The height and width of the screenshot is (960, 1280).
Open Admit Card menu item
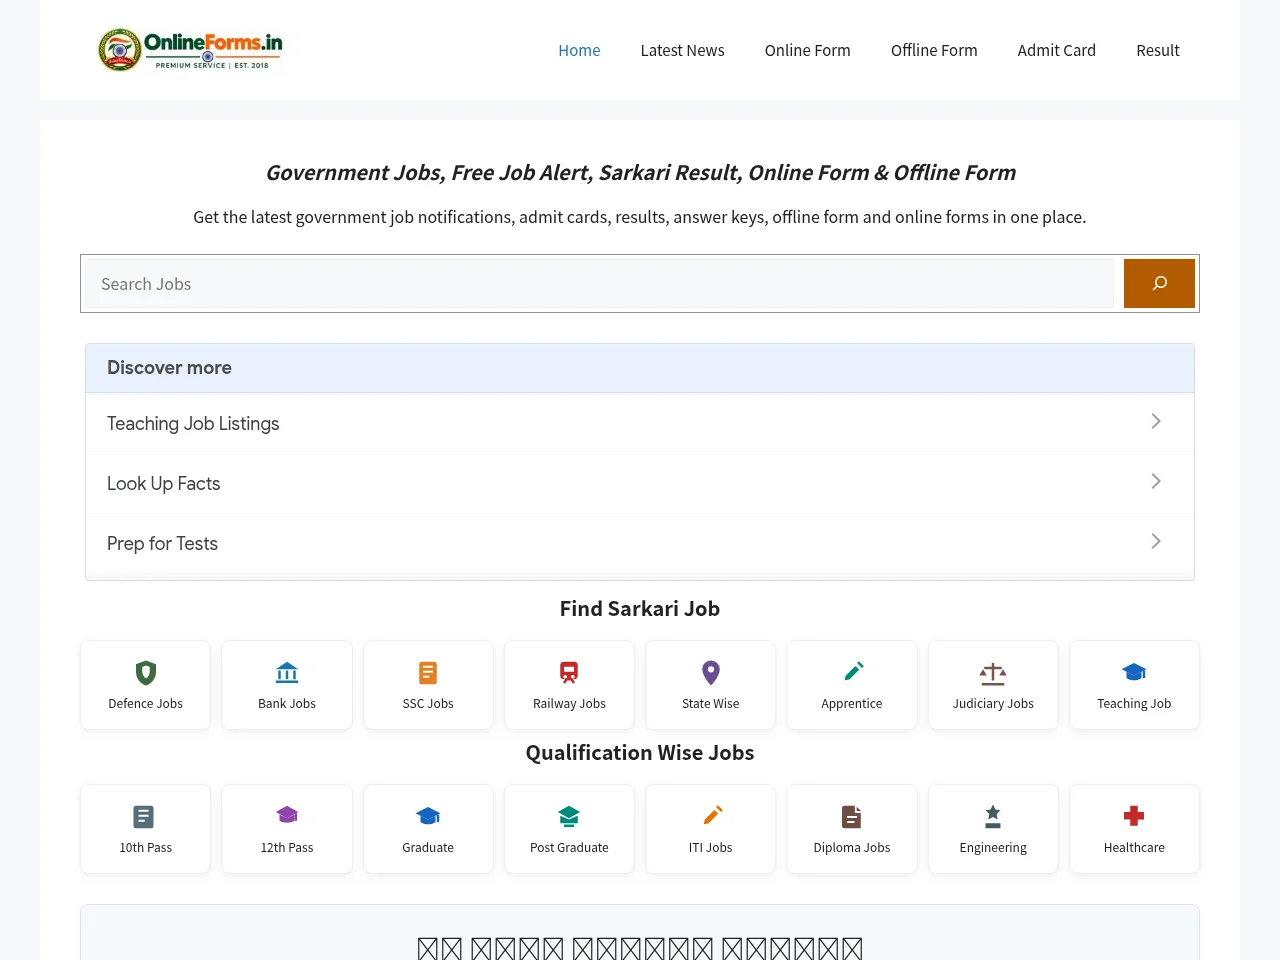point(1057,50)
